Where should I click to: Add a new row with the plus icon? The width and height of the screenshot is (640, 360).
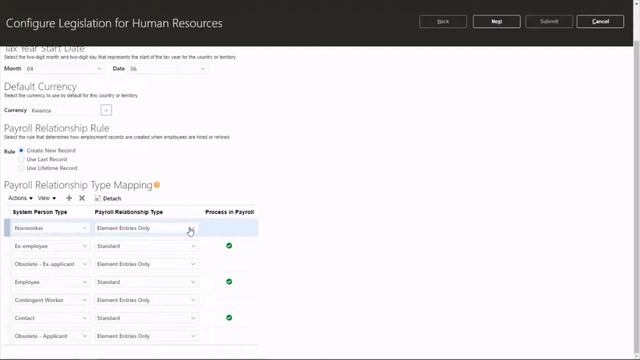(69, 198)
